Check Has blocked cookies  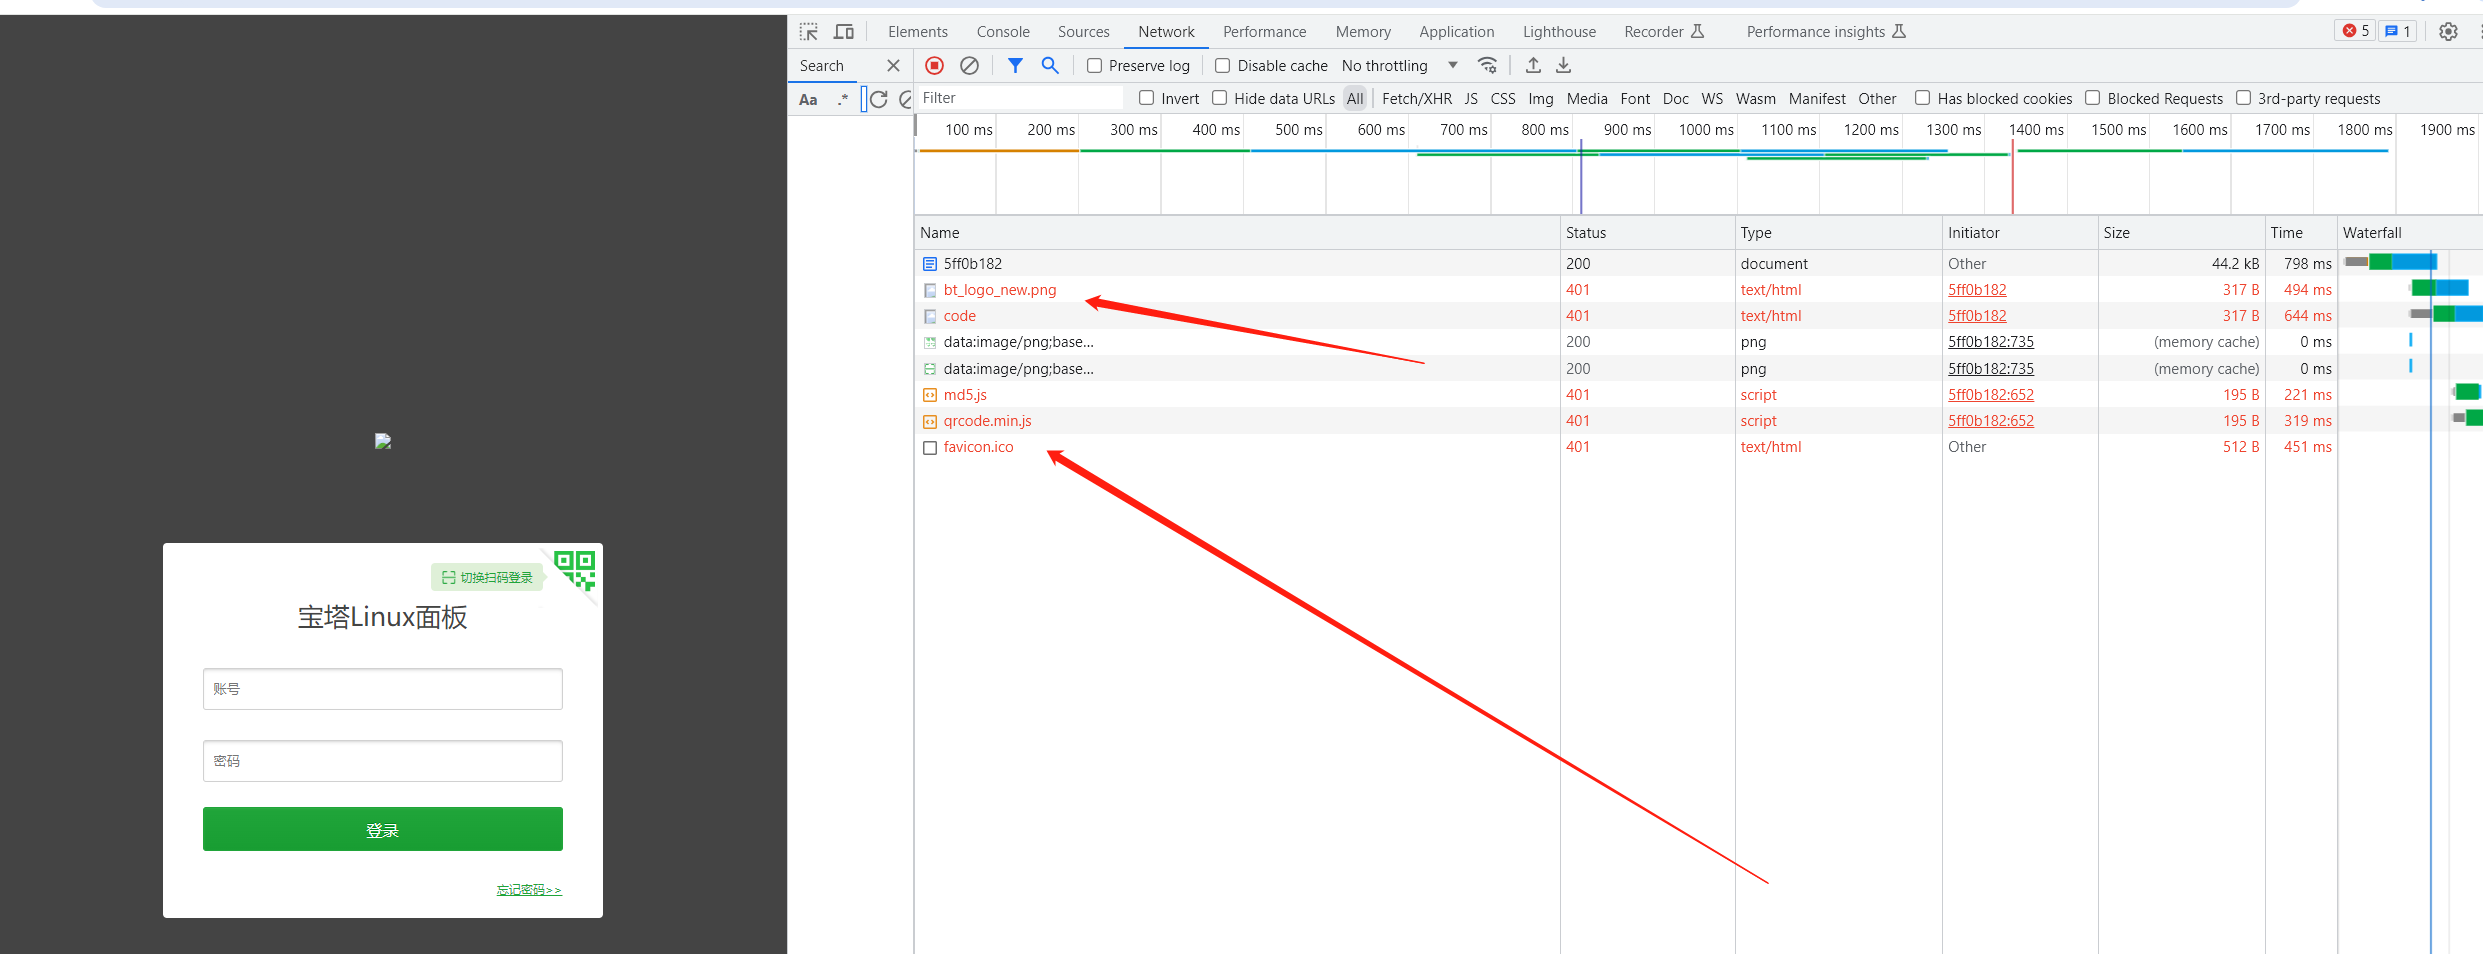tap(1922, 98)
